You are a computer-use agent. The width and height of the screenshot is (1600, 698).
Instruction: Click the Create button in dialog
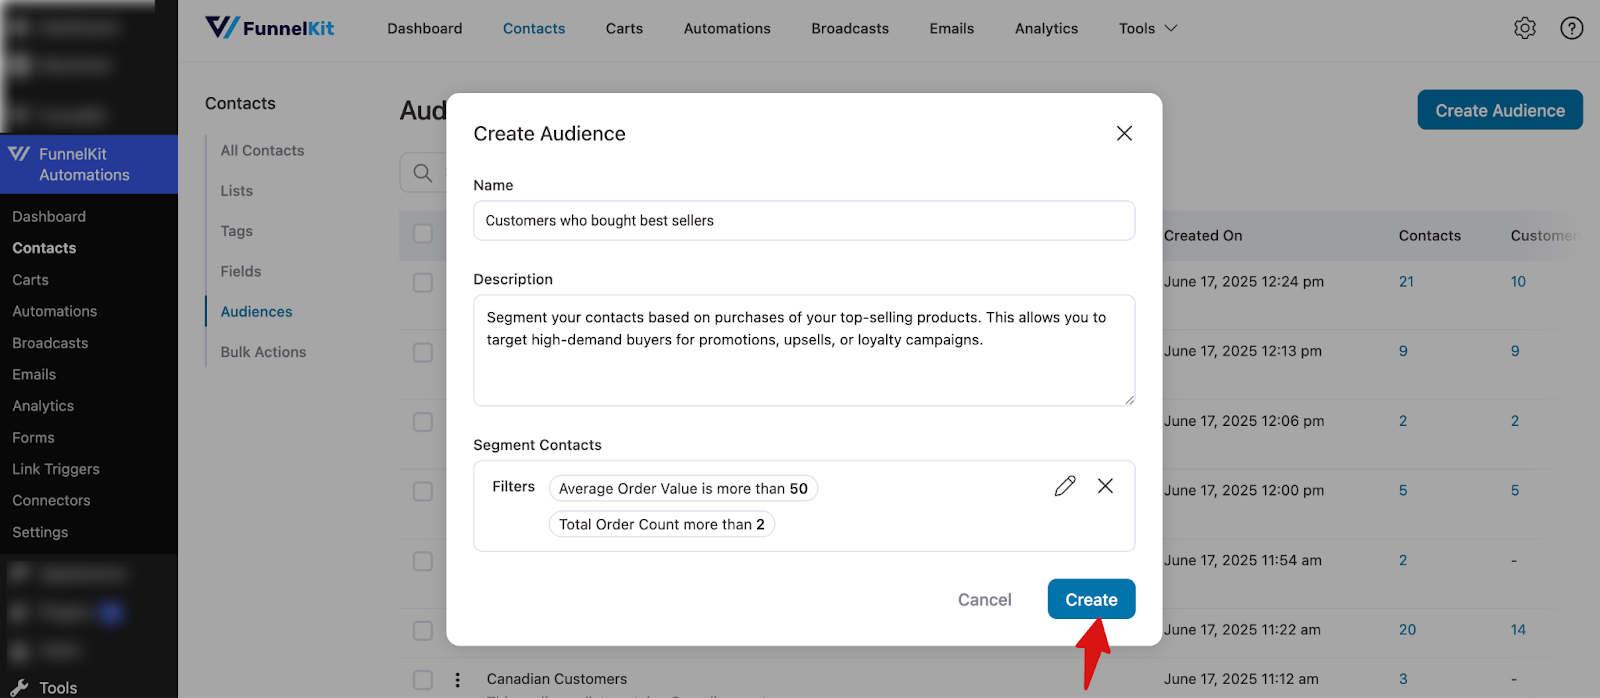(x=1091, y=599)
